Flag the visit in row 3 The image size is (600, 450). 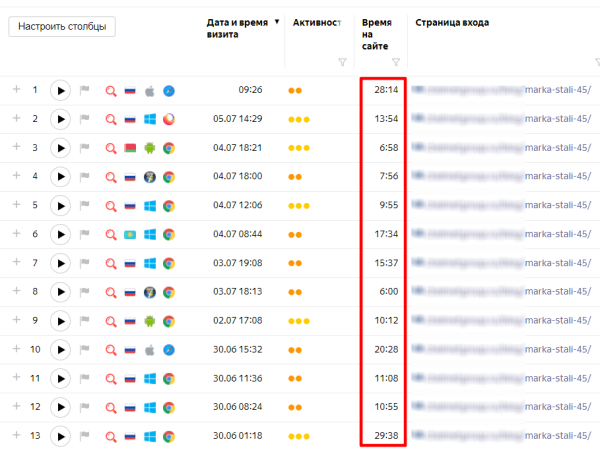(x=85, y=147)
